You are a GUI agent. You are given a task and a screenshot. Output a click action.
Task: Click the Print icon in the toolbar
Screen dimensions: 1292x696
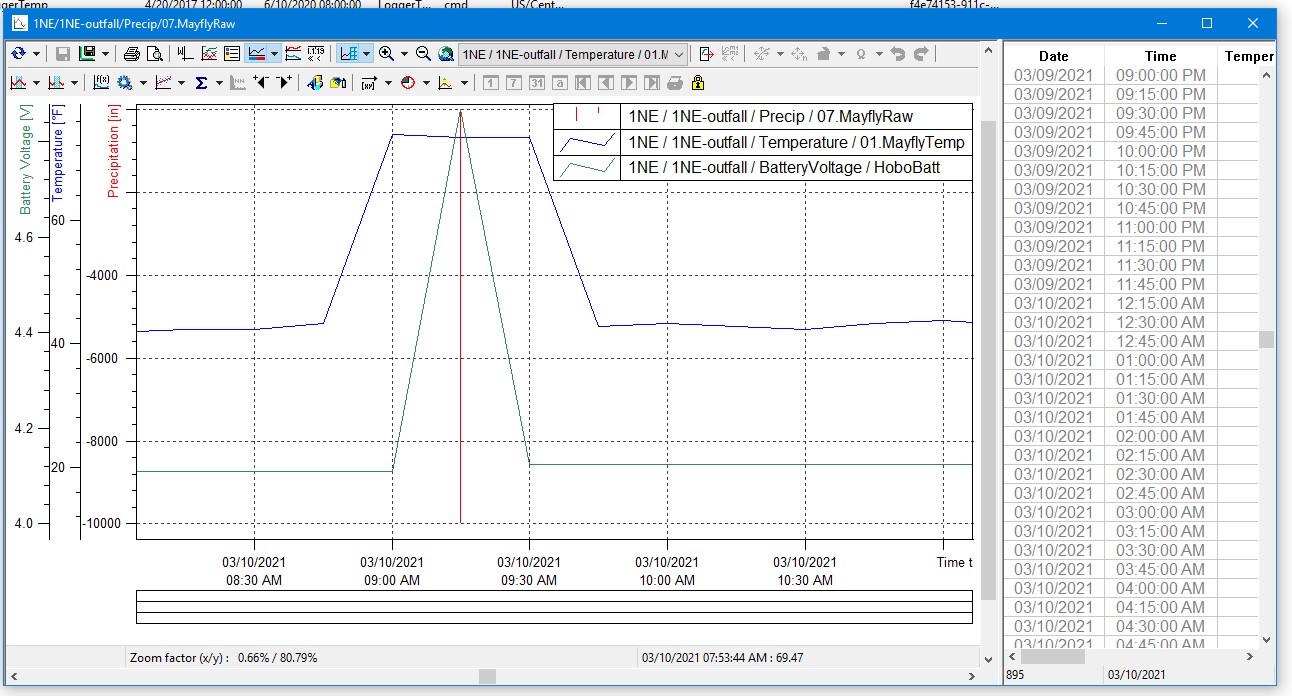point(132,54)
